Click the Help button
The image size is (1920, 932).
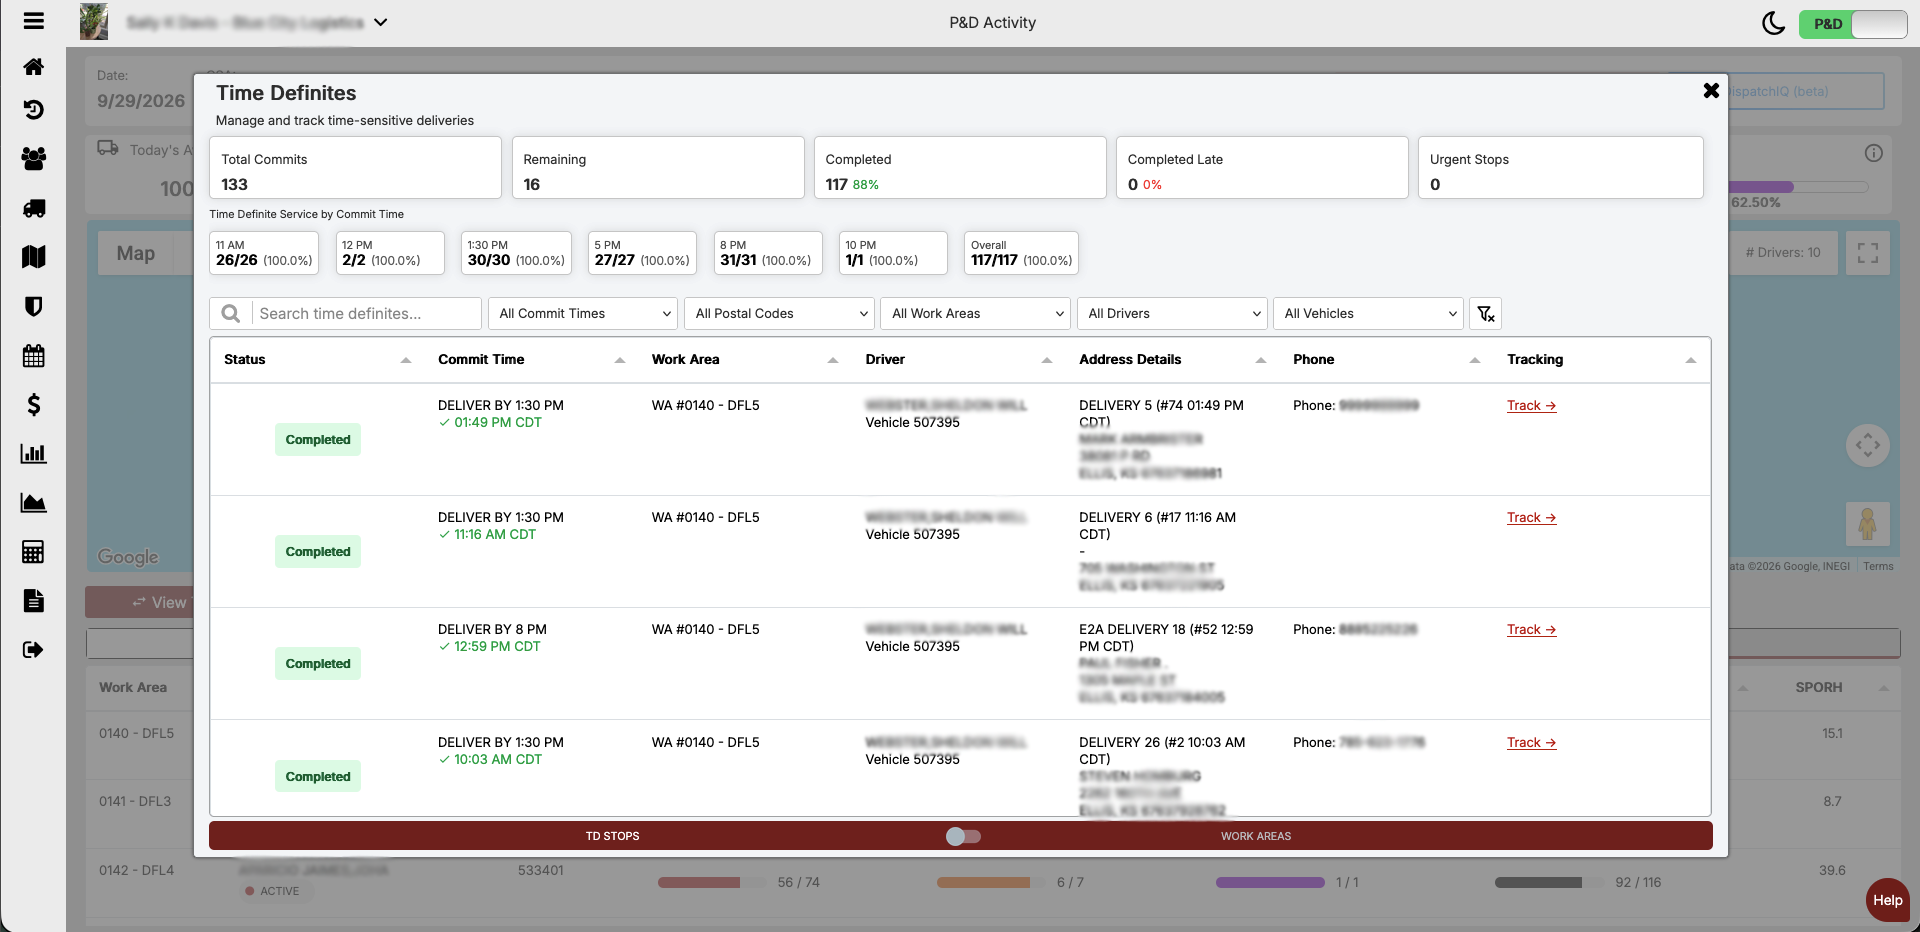pyautogui.click(x=1887, y=900)
